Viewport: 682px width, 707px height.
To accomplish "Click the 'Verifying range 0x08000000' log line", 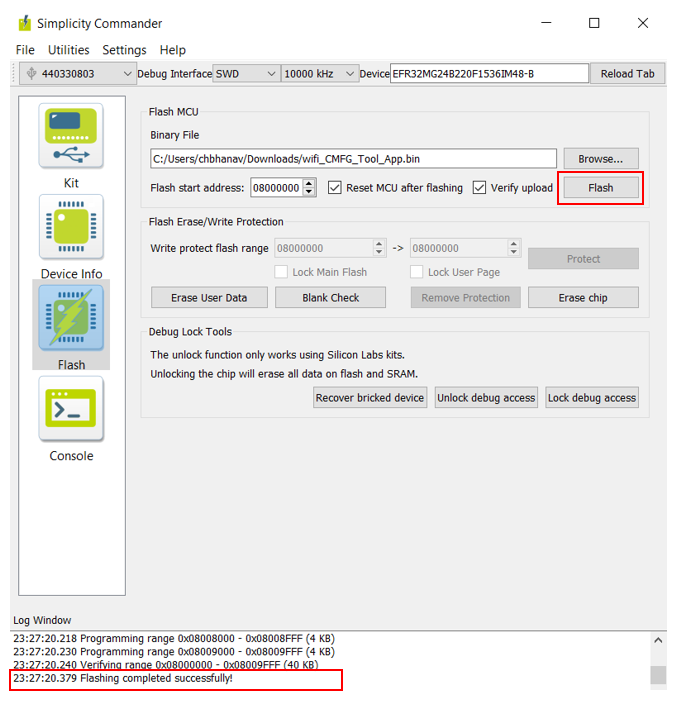I will click(x=165, y=665).
